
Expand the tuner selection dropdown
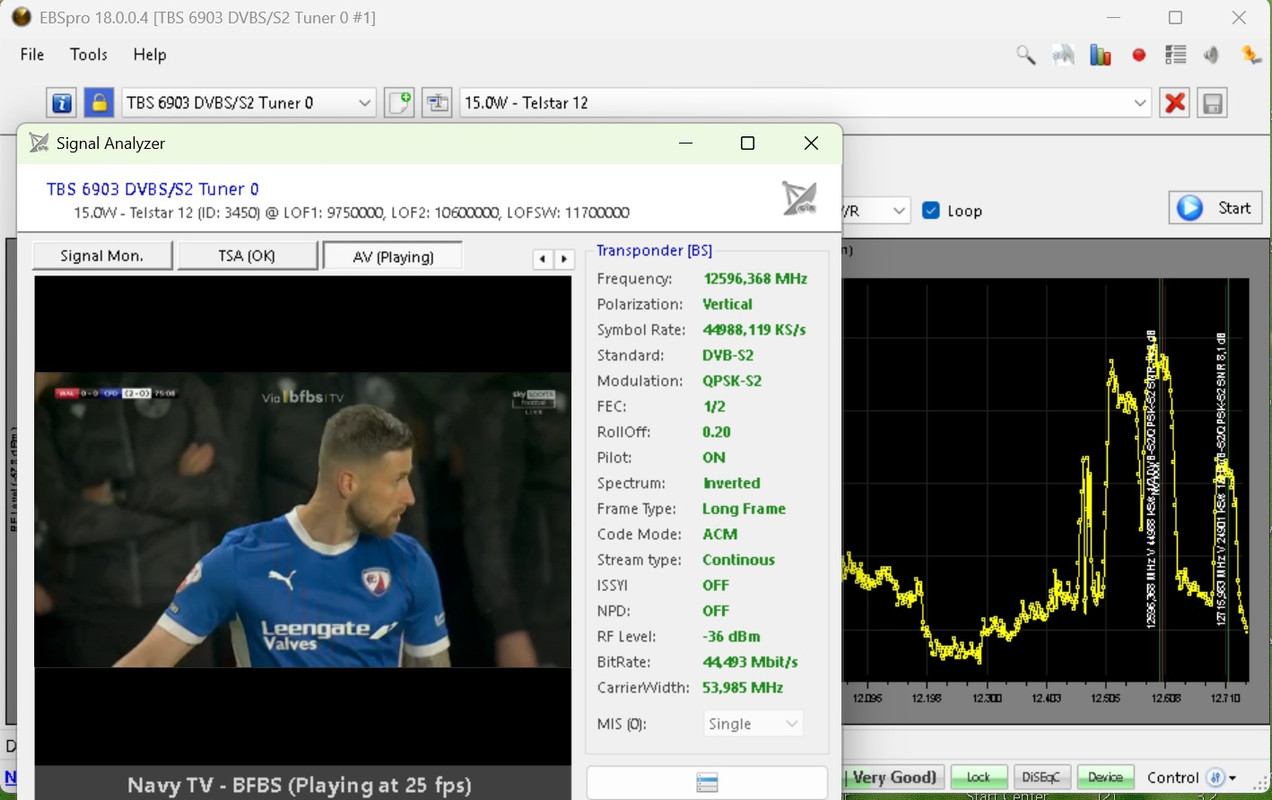click(x=364, y=102)
